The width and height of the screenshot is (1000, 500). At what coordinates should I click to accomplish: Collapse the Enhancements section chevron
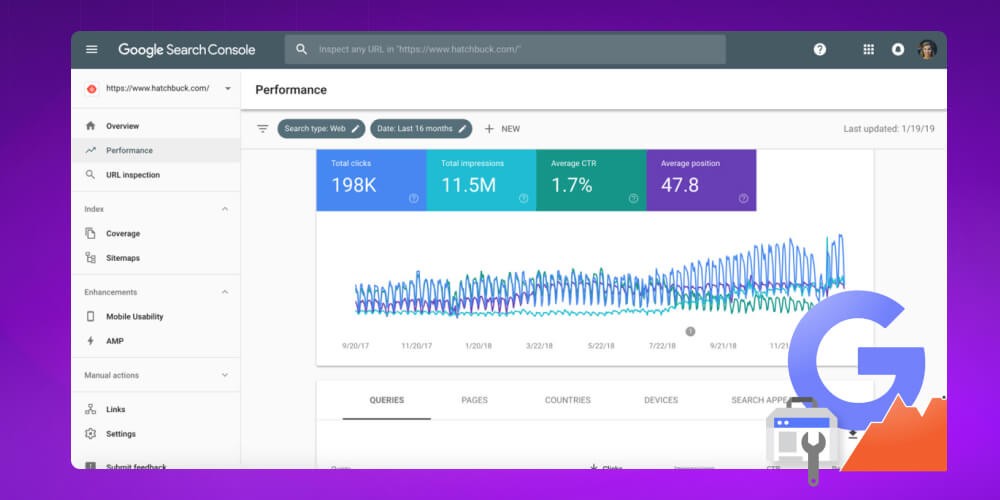(224, 292)
